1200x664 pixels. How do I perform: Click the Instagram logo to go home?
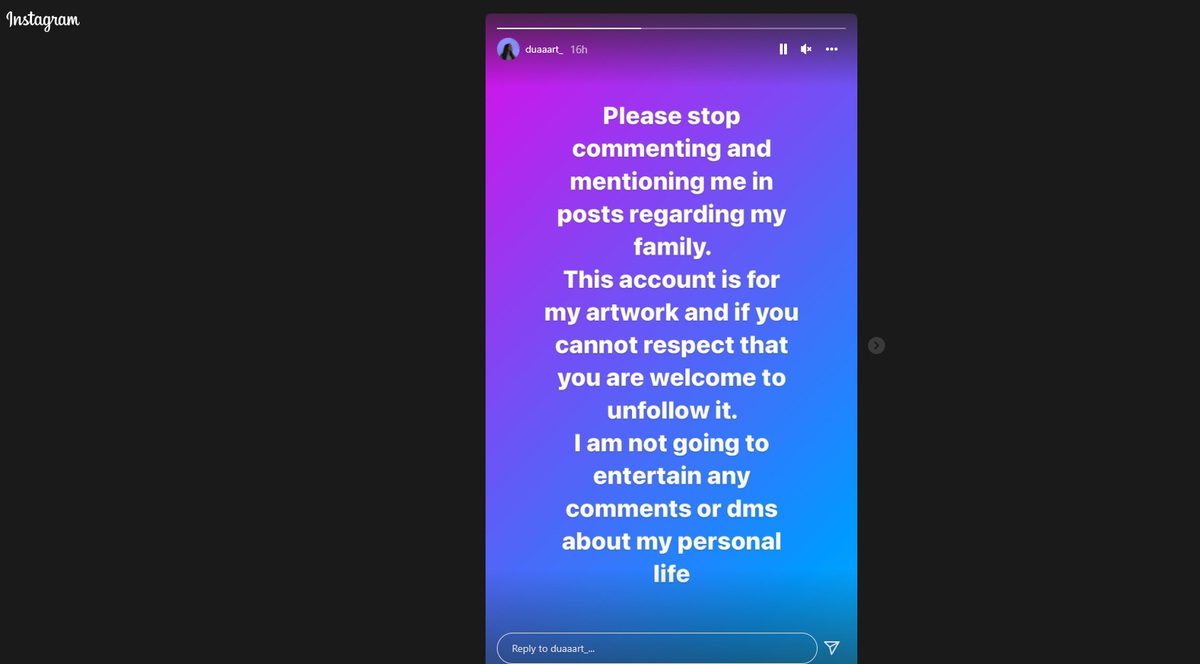pos(43,20)
